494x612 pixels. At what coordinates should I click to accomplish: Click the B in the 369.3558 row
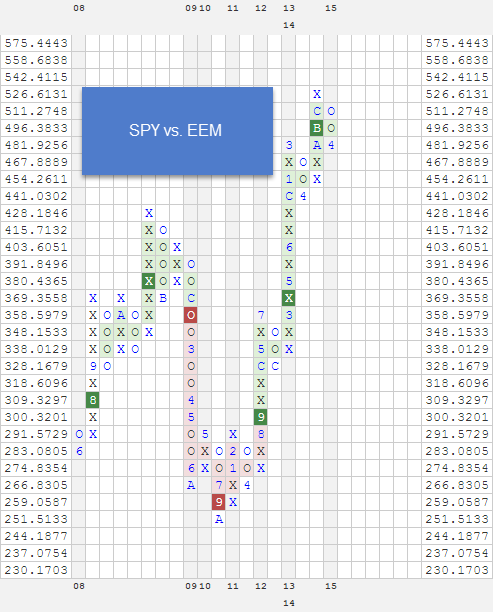163,298
